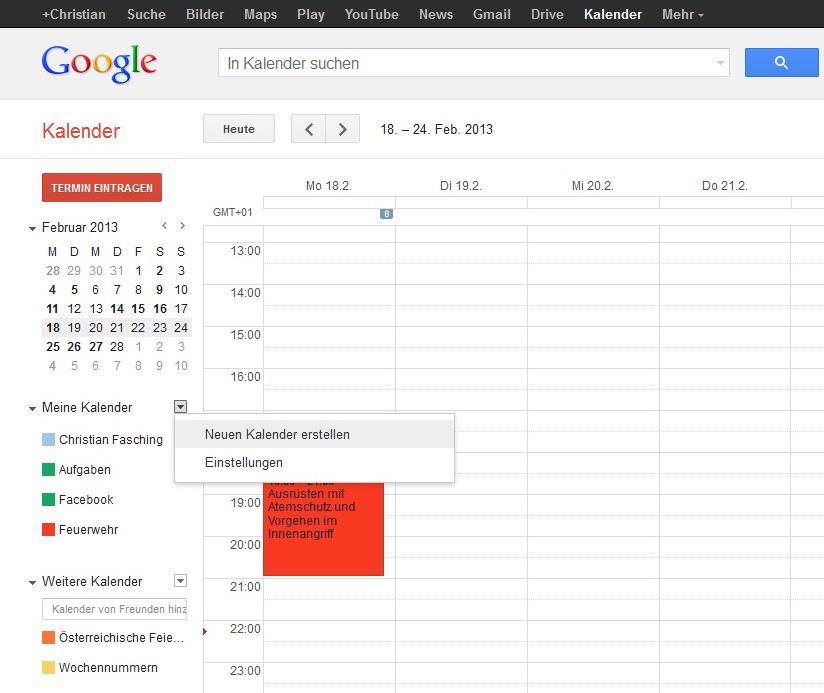Show next month in mini calendar

tap(182, 226)
